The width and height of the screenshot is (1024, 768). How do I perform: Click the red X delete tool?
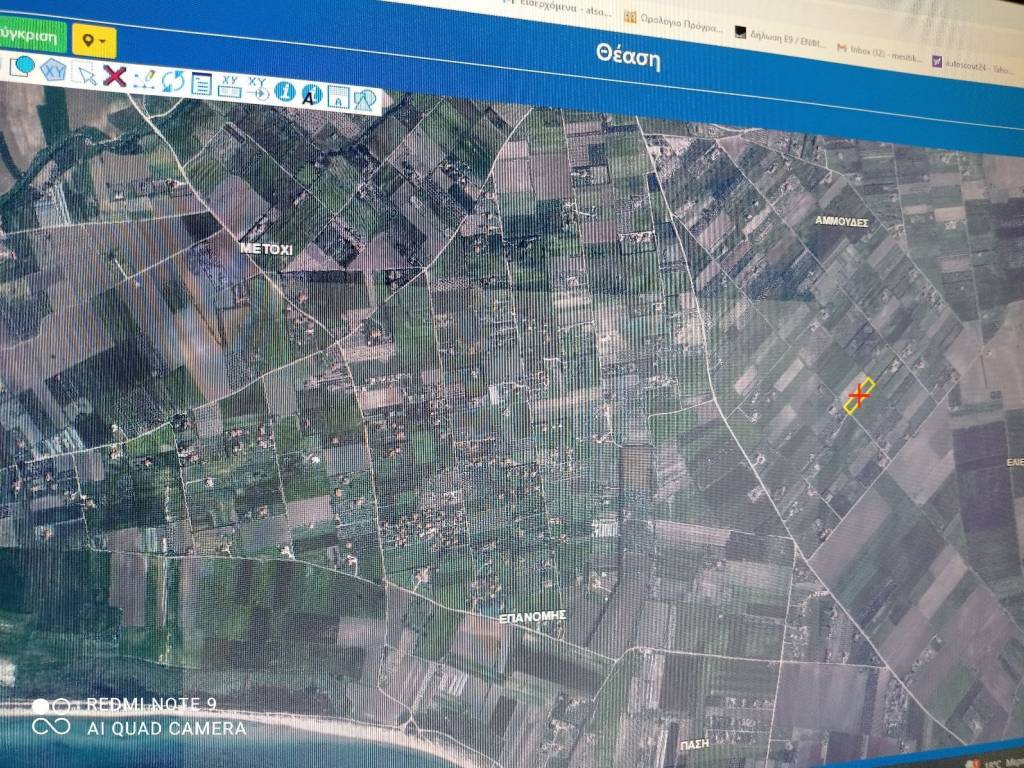114,76
